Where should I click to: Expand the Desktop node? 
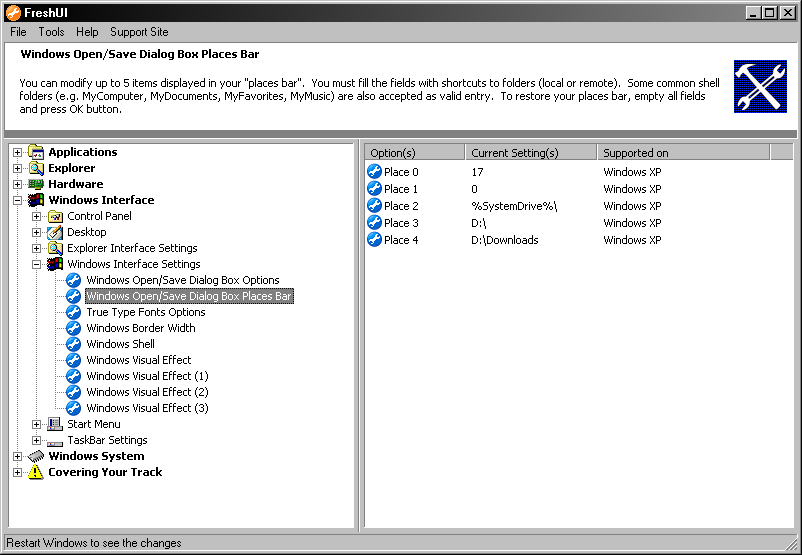point(36,232)
